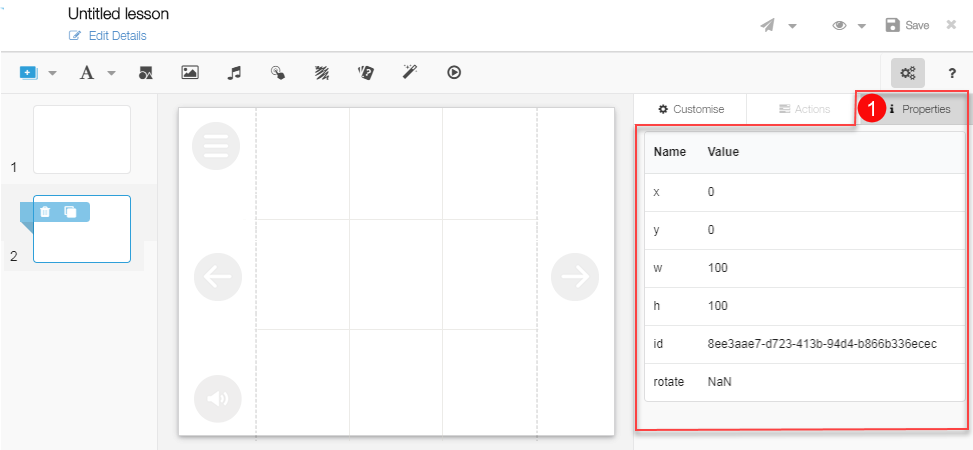Select slide 1 thumbnail

click(x=81, y=140)
